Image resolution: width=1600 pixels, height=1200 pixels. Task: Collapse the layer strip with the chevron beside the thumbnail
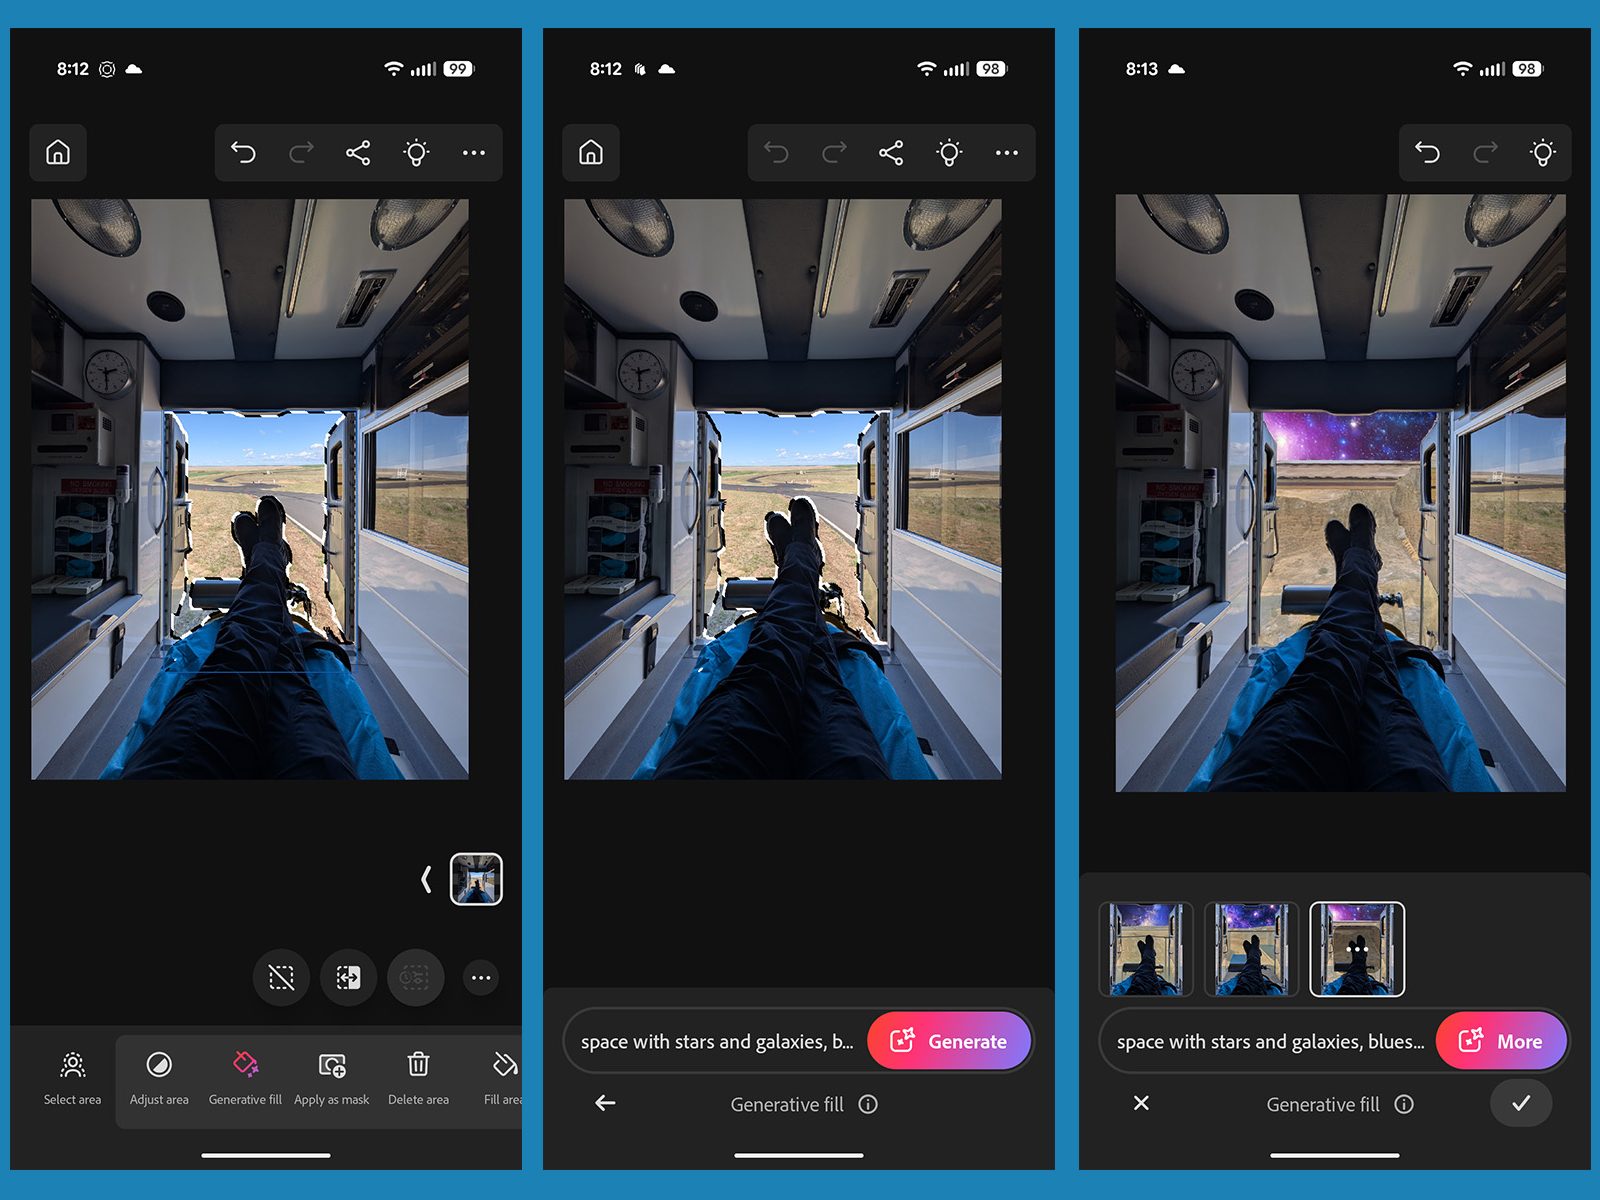[427, 880]
